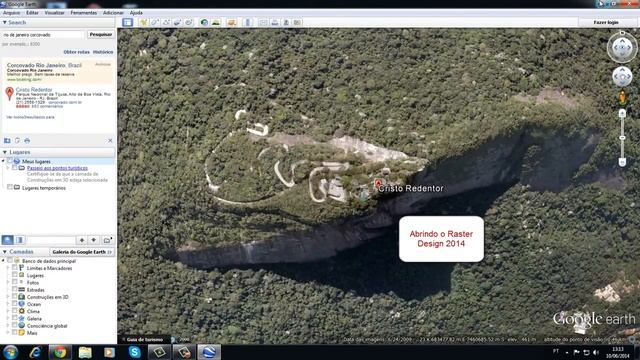Open the Adicionar menu
Viewport: 640px width, 360px height.
tap(113, 13)
